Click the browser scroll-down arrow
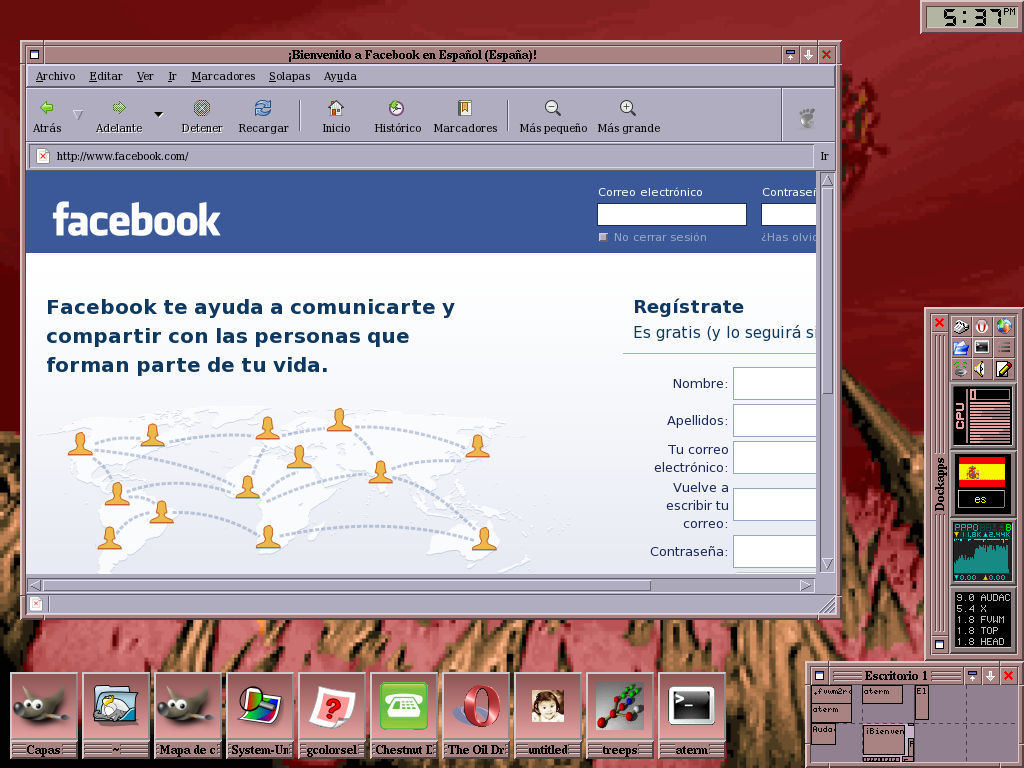Image resolution: width=1024 pixels, height=768 pixels. 827,564
